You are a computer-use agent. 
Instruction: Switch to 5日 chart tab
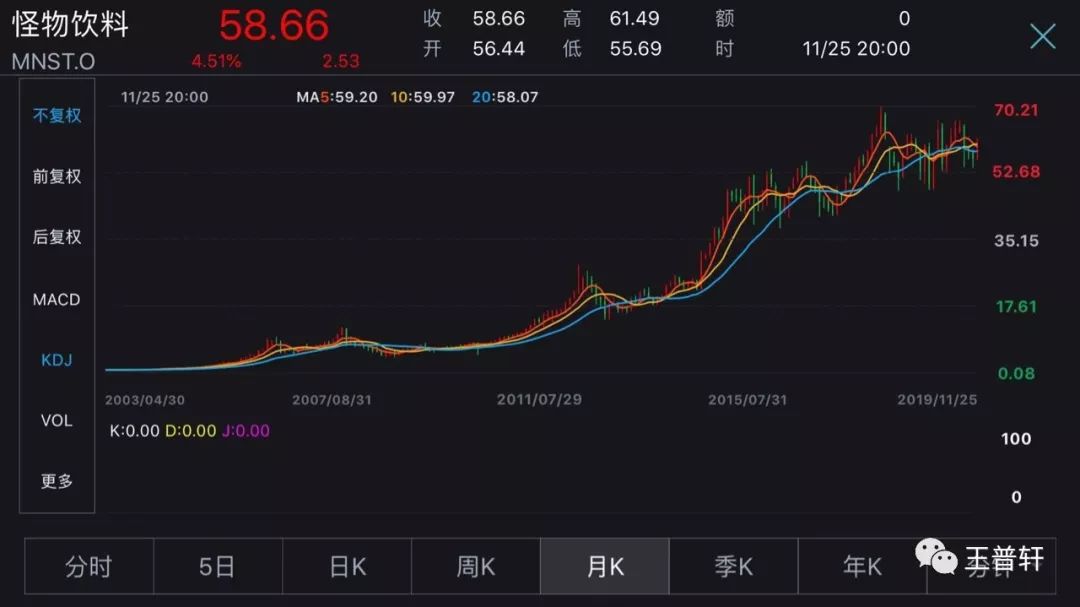pos(218,566)
